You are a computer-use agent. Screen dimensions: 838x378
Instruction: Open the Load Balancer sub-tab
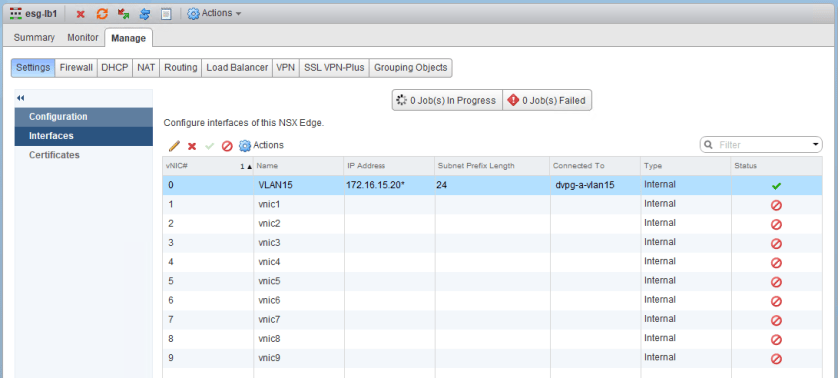click(237, 68)
